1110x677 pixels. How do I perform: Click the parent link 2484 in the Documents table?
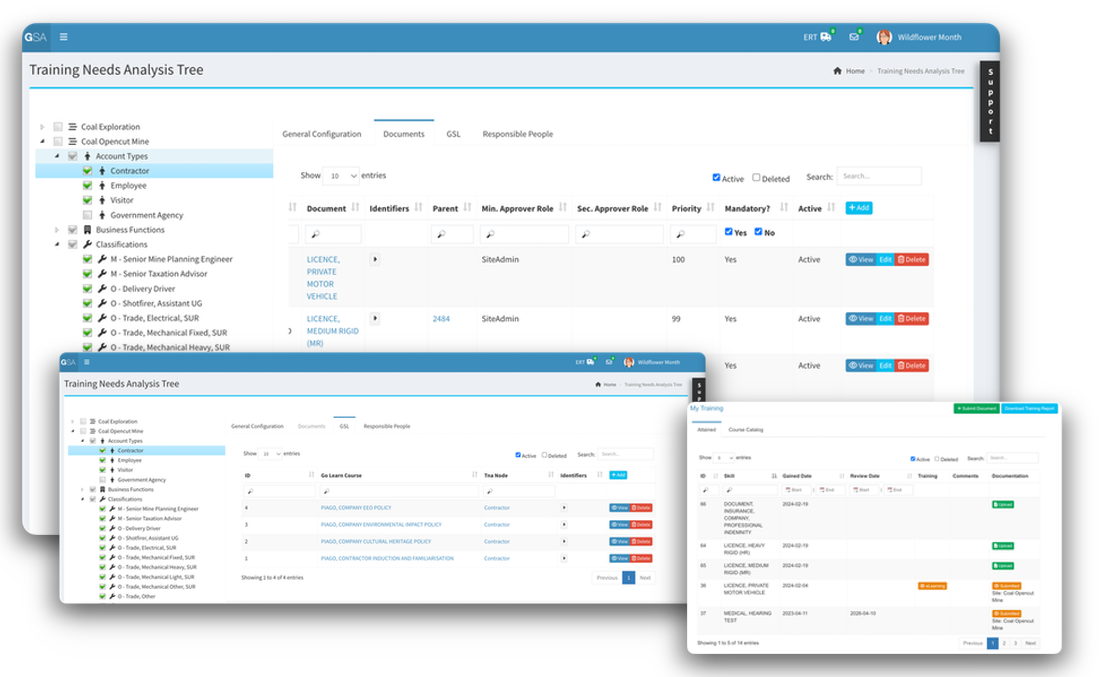click(441, 319)
